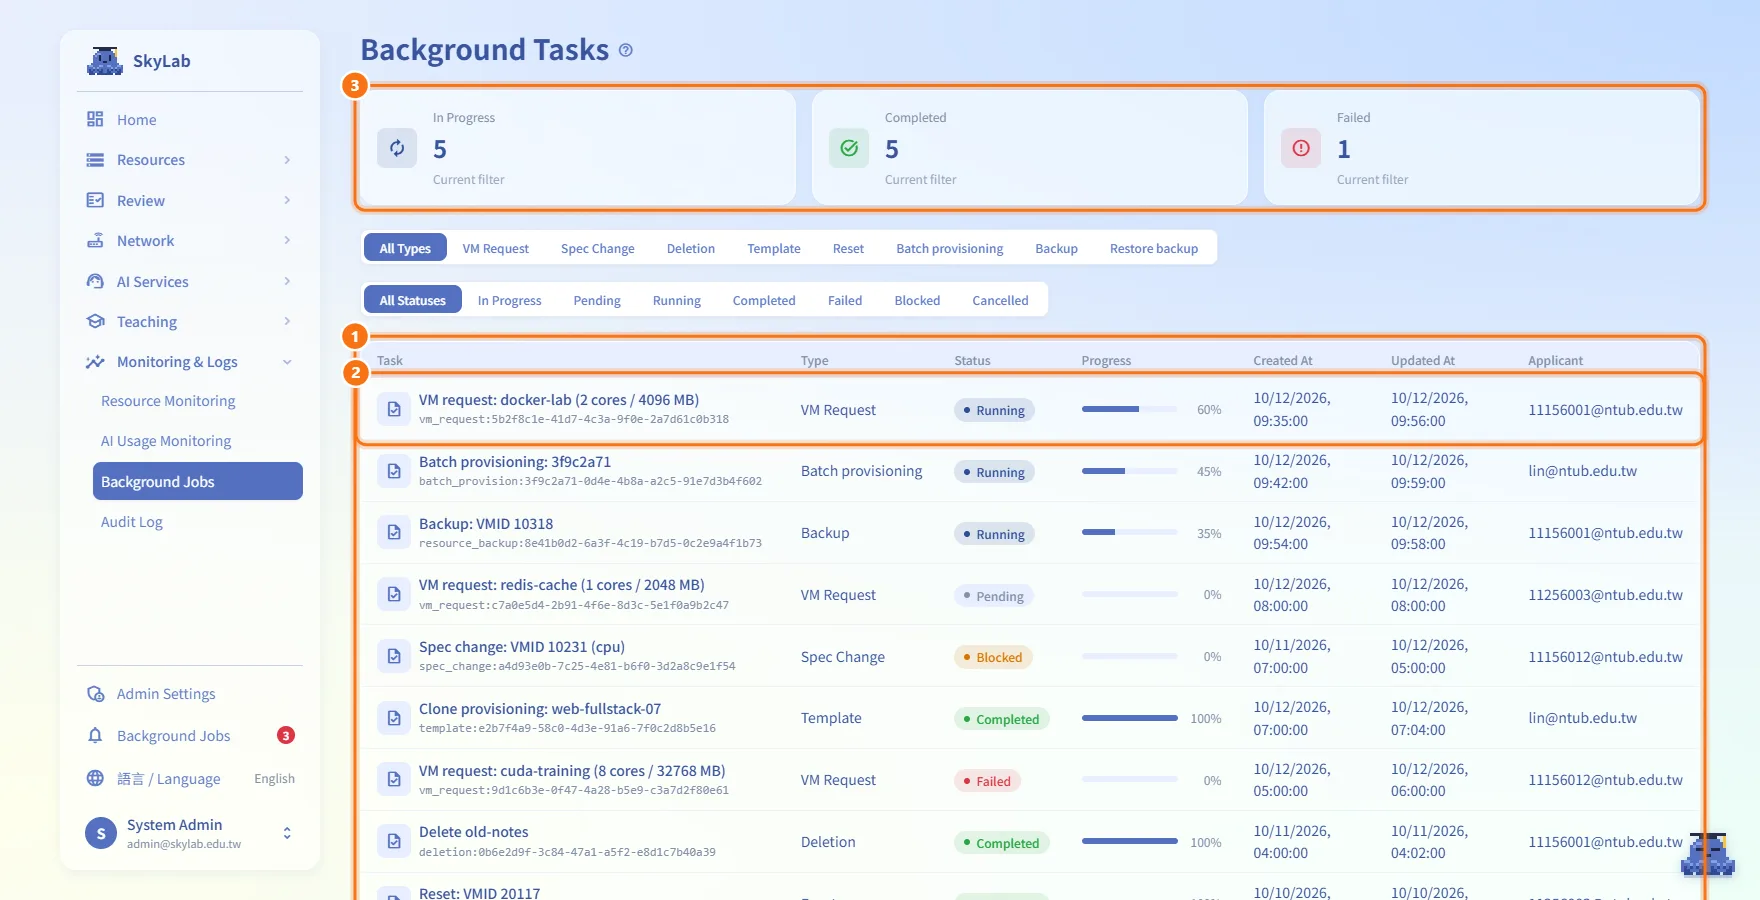Image resolution: width=1760 pixels, height=900 pixels.
Task: Click the Admin Settings gear icon
Action: (95, 694)
